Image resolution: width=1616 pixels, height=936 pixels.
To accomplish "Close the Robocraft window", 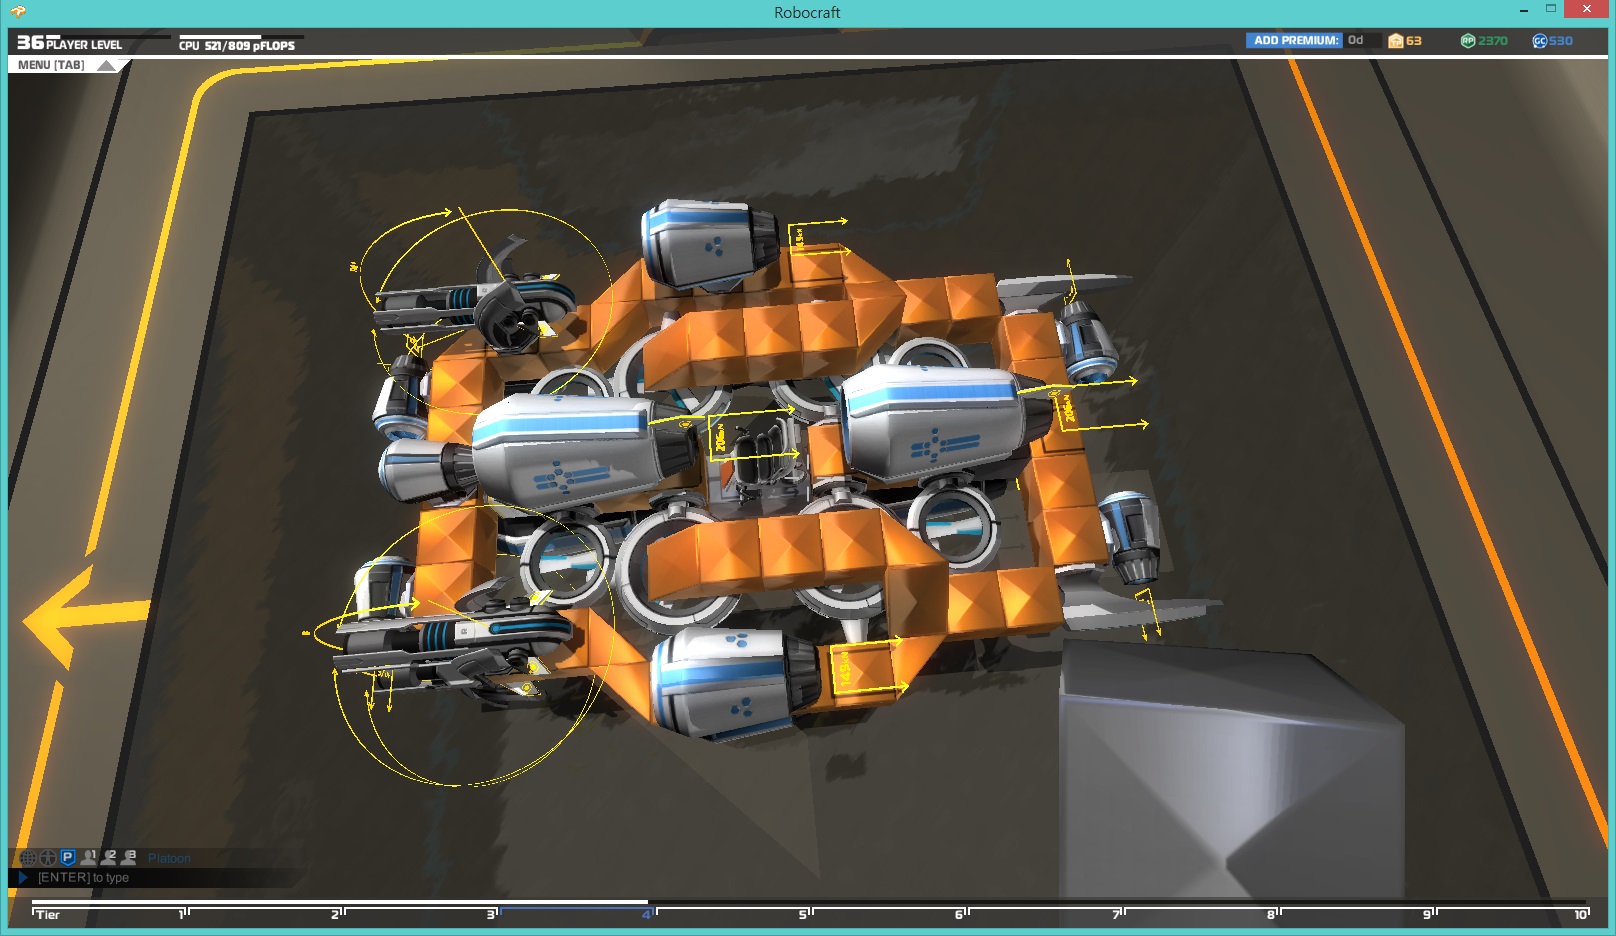I will point(1587,10).
